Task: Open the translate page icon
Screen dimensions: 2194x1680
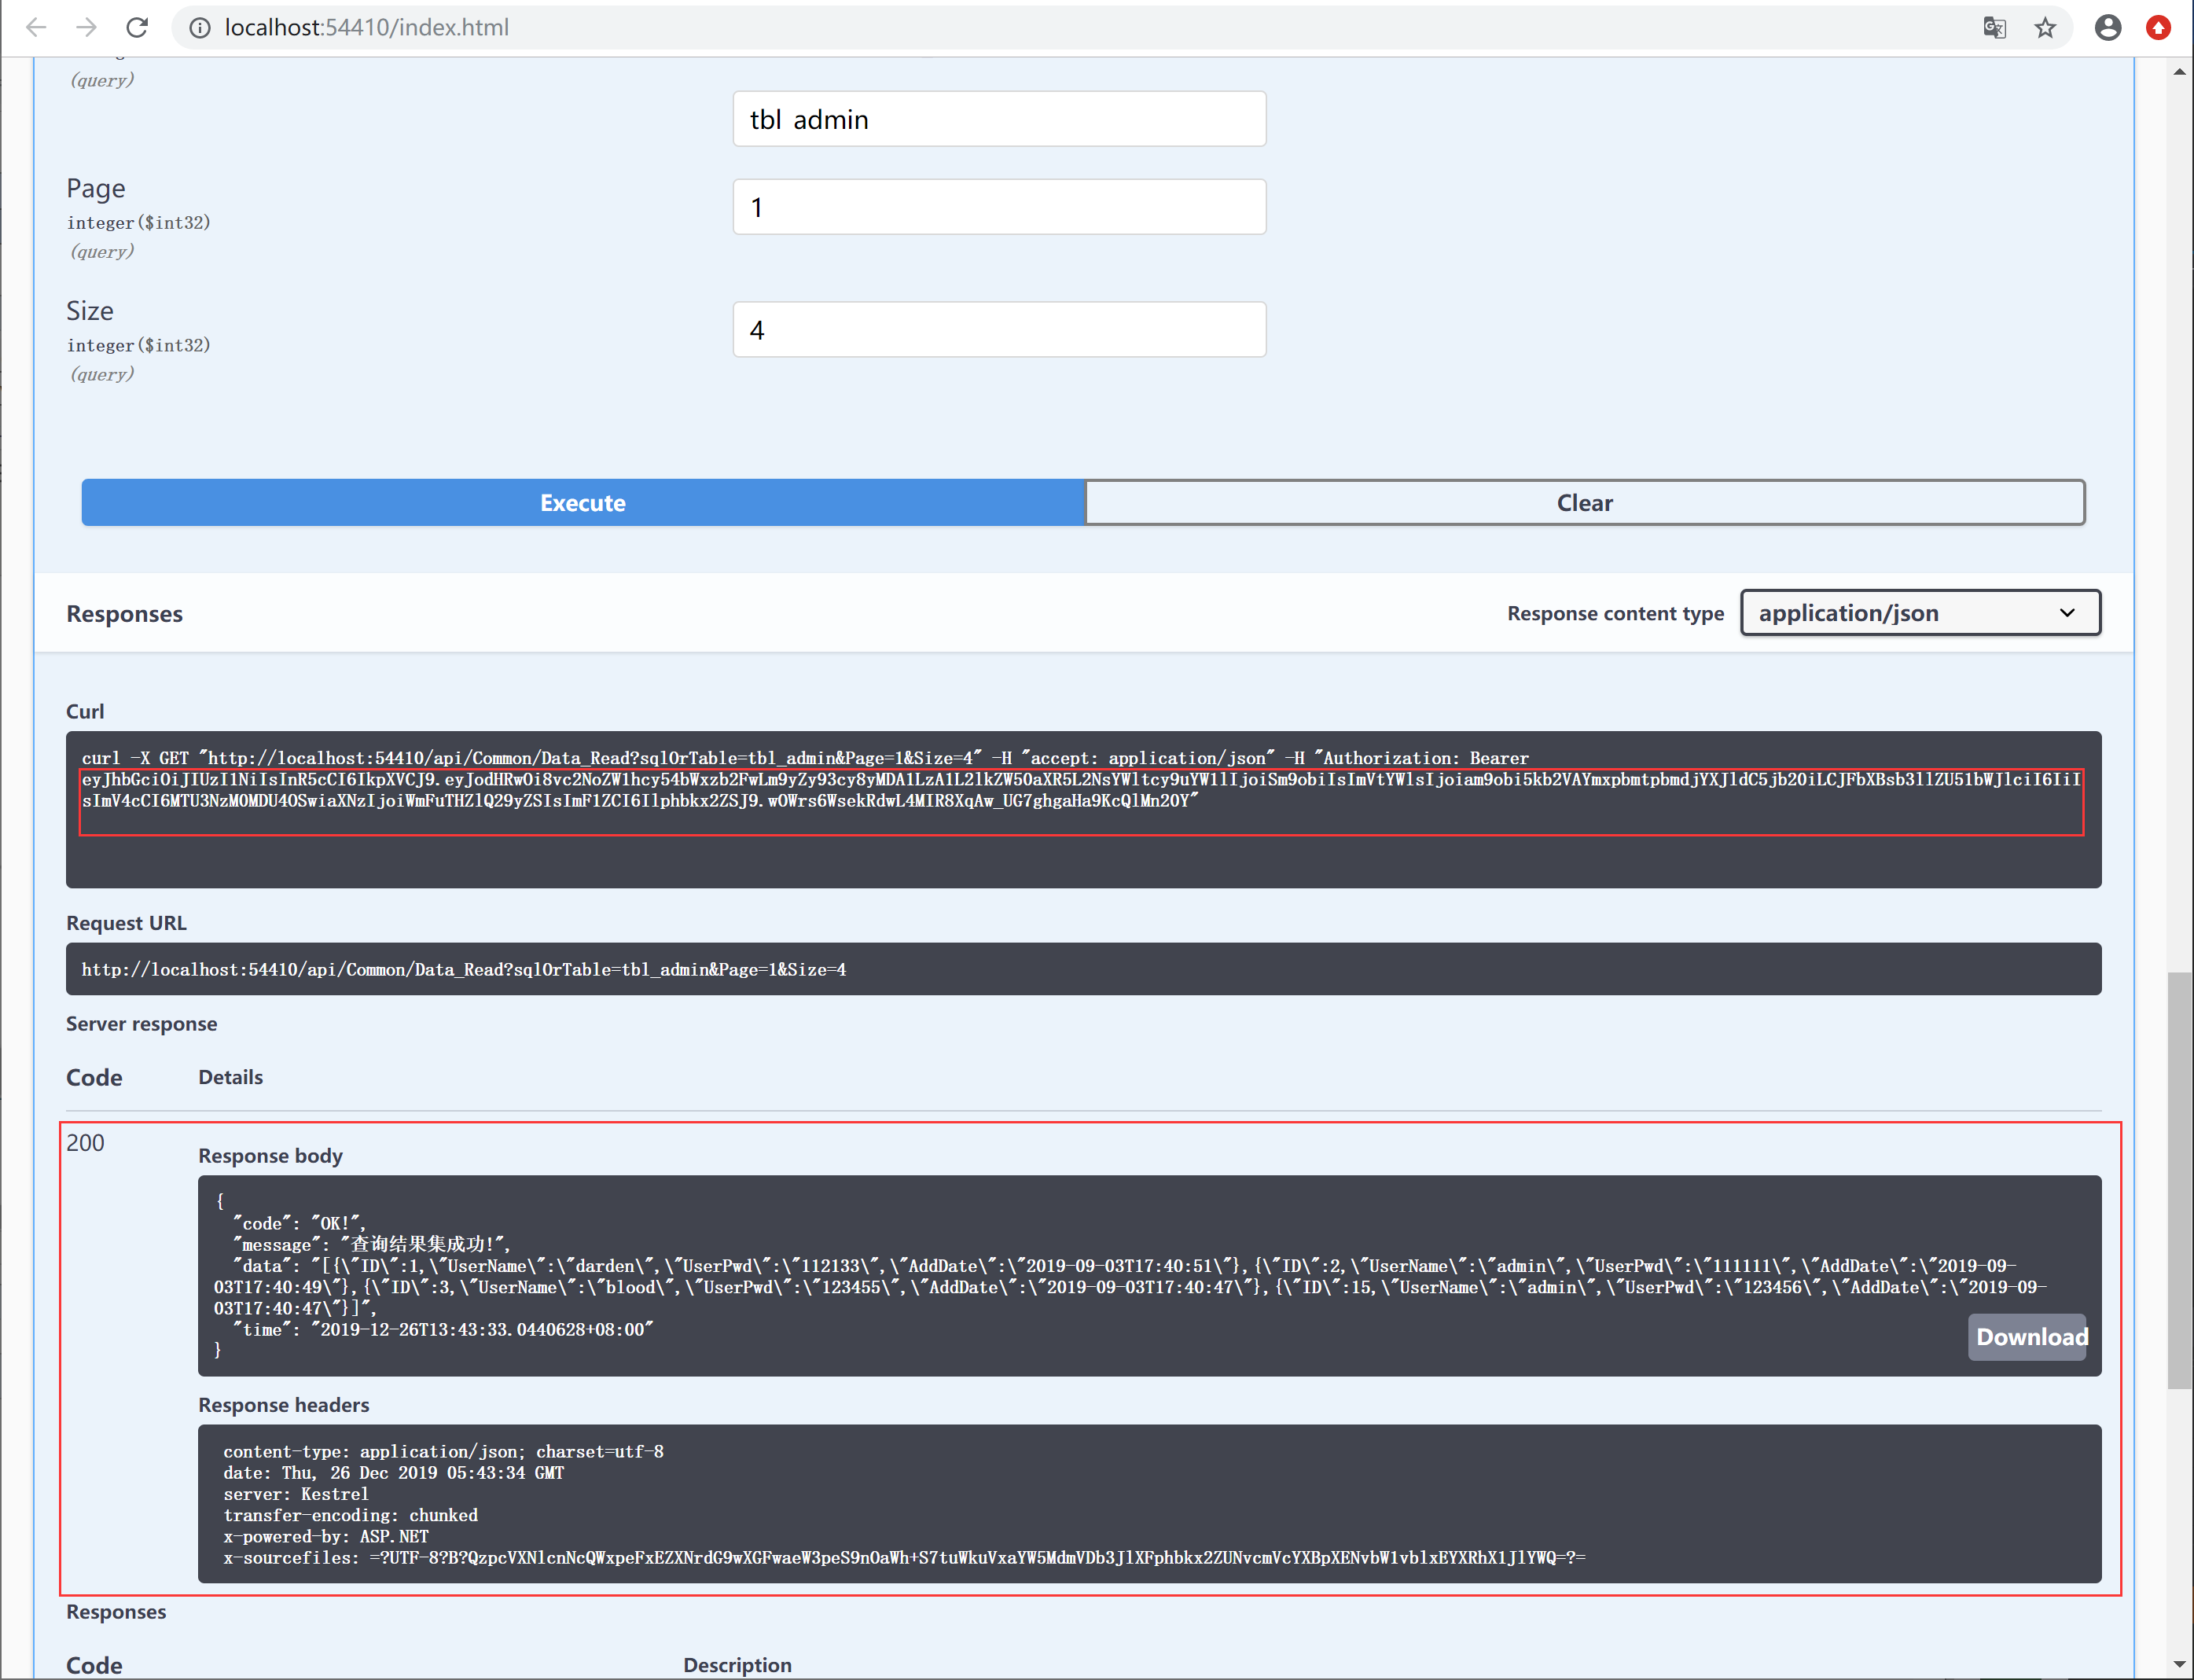Action: 1994,27
